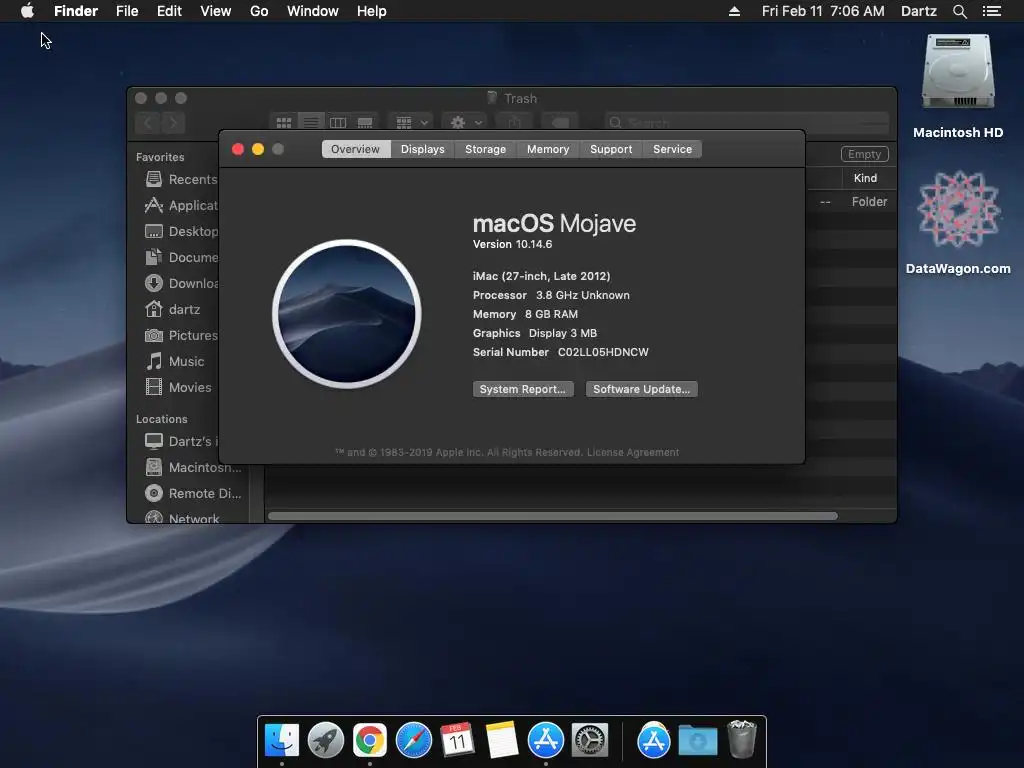This screenshot has width=1024, height=768.
Task: Open System Preferences gear in the Dock
Action: (x=590, y=740)
